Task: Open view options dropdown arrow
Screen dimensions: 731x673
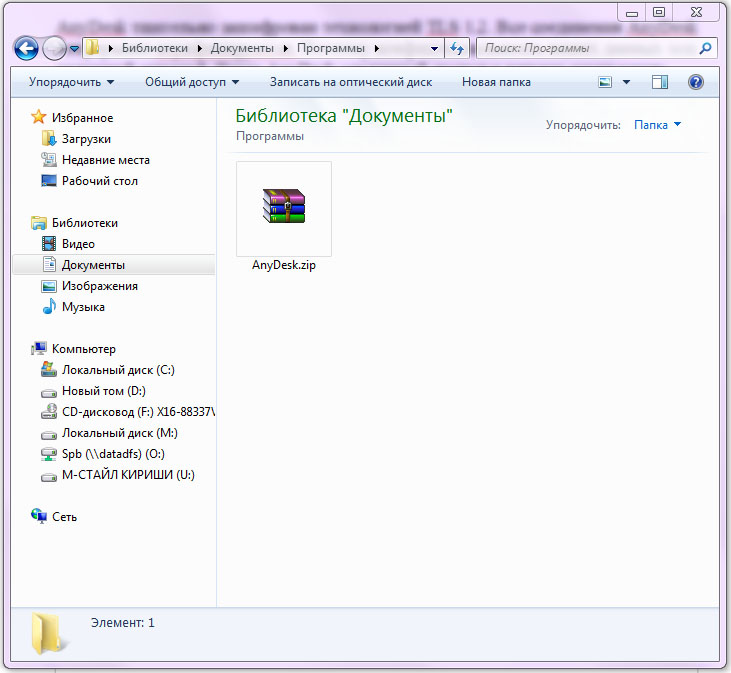Action: 626,82
